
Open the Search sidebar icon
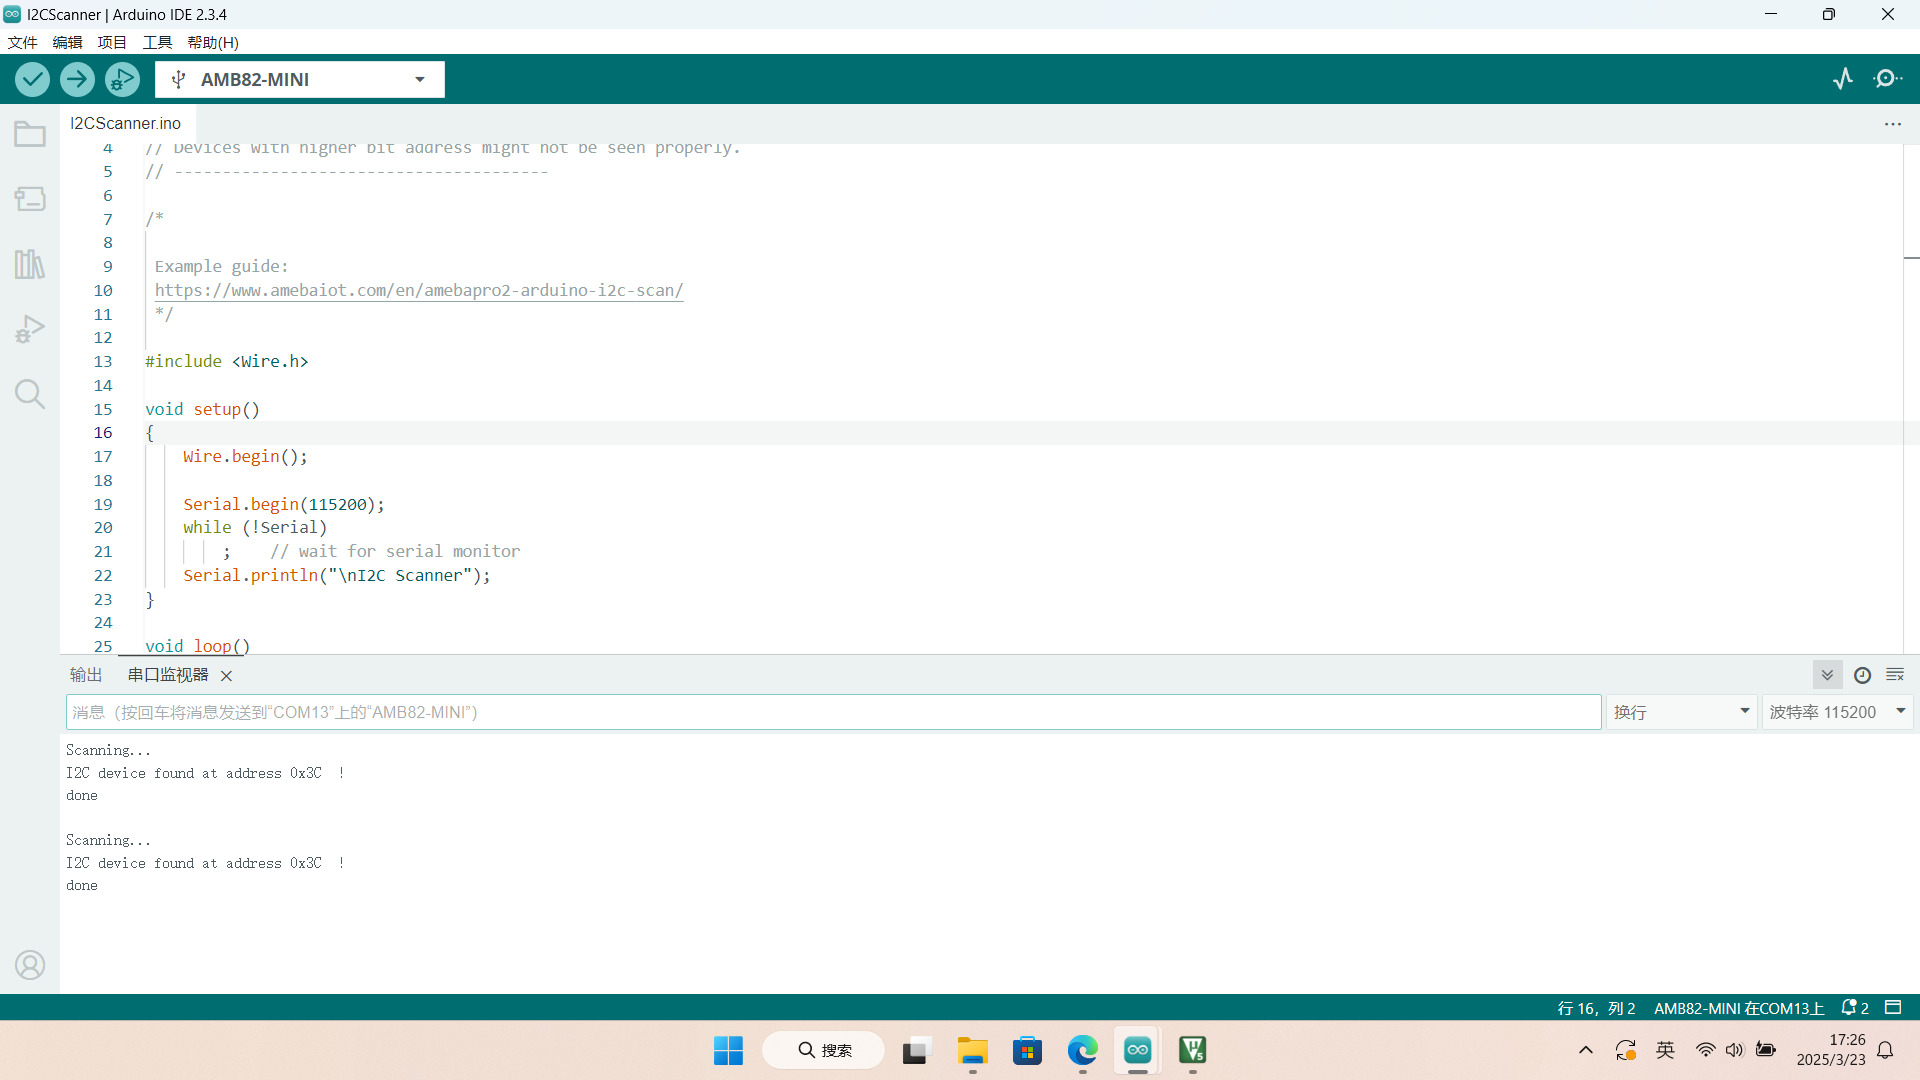click(30, 394)
